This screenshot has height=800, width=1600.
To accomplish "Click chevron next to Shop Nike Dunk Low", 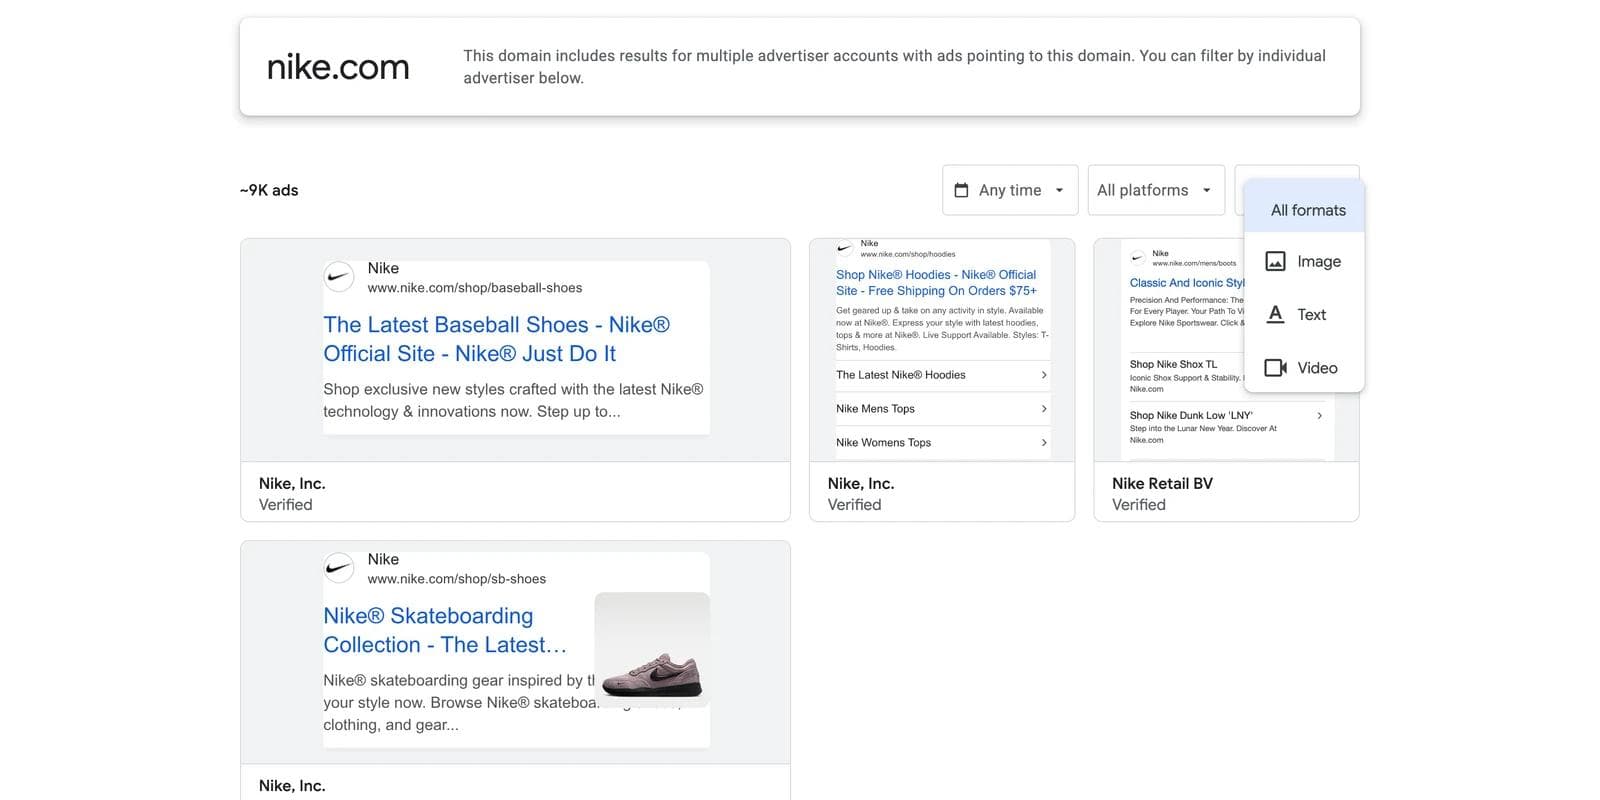I will pyautogui.click(x=1320, y=415).
